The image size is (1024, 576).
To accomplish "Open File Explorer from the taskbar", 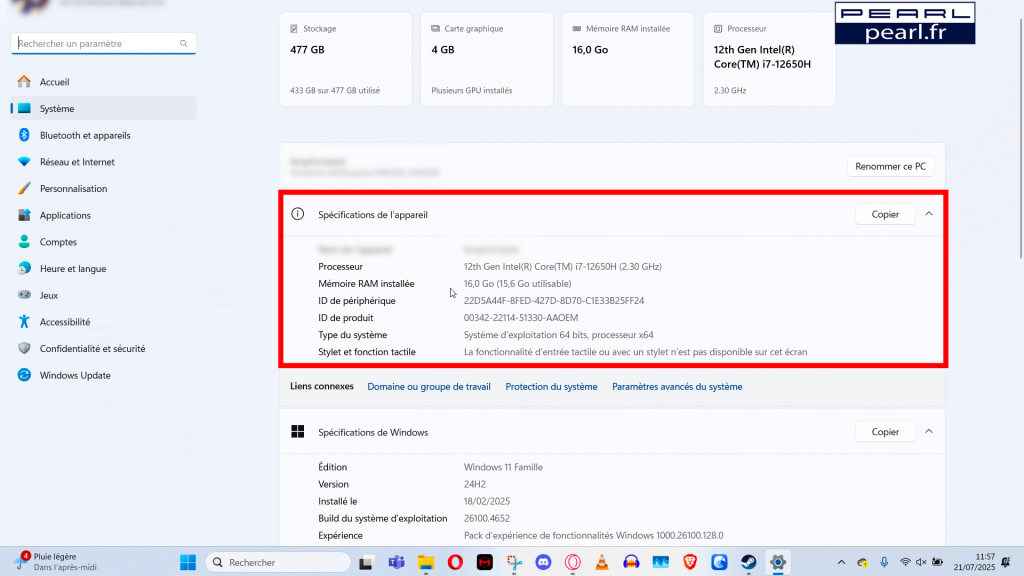I will pos(426,562).
